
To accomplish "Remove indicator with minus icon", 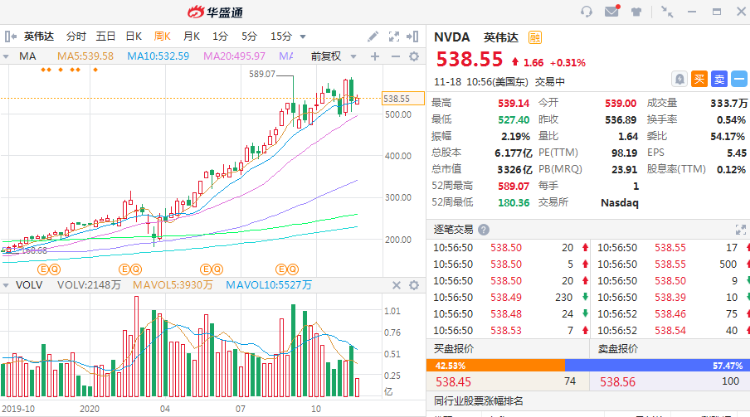I will coord(396,56).
